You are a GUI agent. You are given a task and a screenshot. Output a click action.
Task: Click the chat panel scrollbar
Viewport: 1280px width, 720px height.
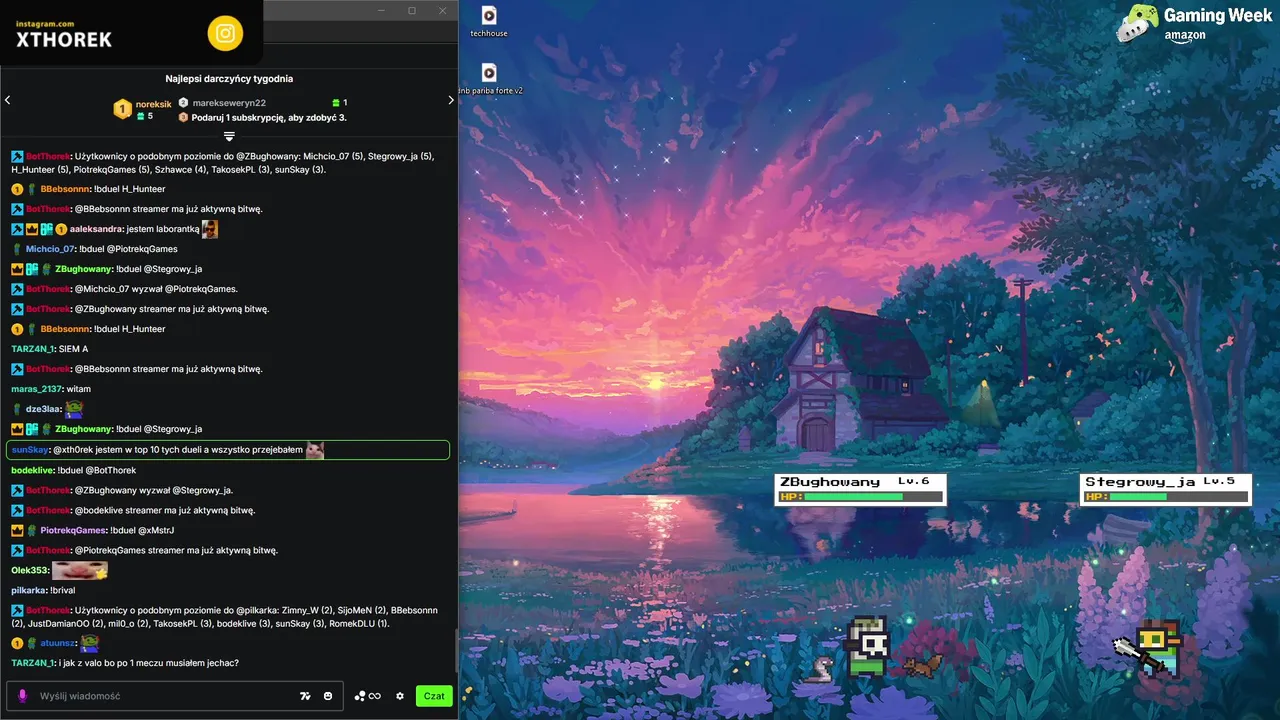click(x=456, y=651)
